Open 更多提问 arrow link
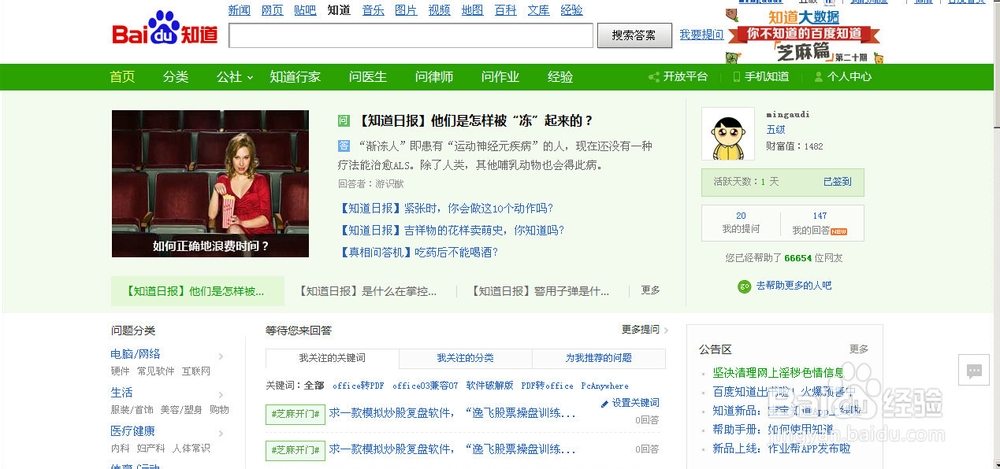The height and width of the screenshot is (469, 1000). click(x=645, y=330)
